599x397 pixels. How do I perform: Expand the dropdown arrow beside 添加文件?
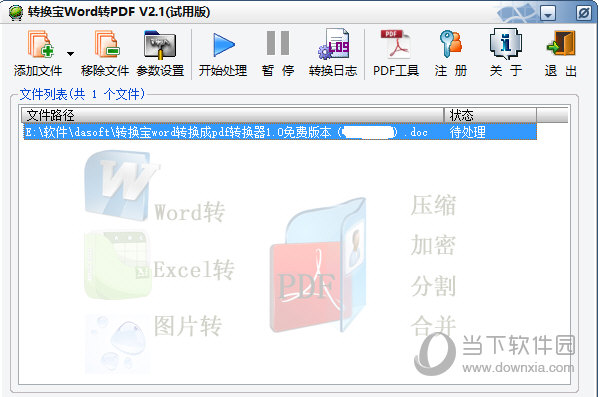70,53
